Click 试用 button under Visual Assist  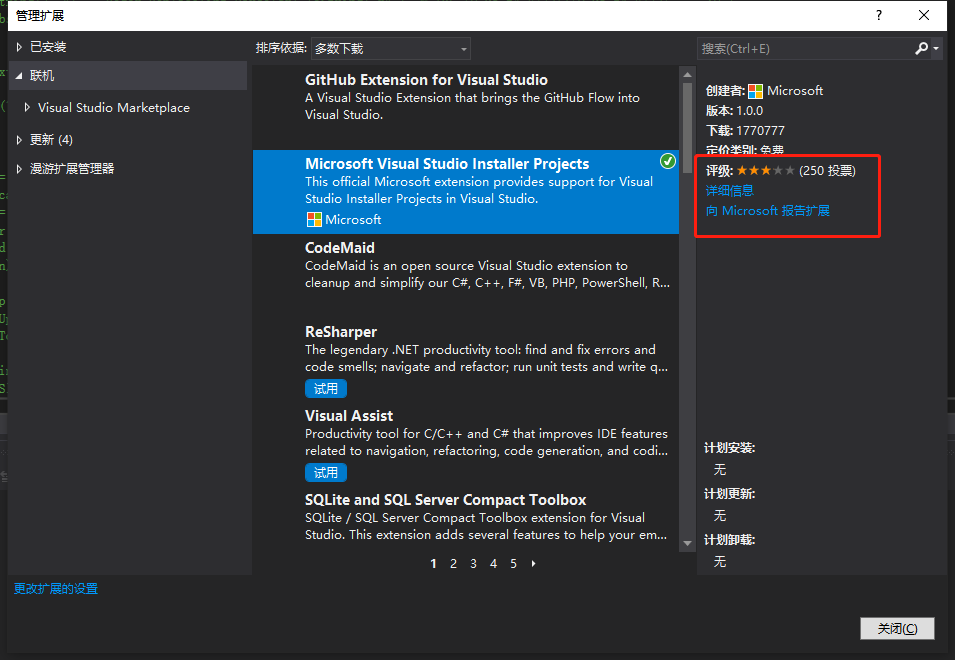[326, 472]
